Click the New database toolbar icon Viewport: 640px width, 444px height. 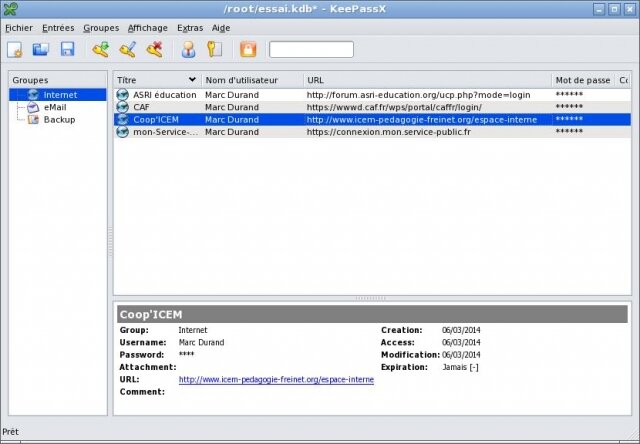point(15,50)
